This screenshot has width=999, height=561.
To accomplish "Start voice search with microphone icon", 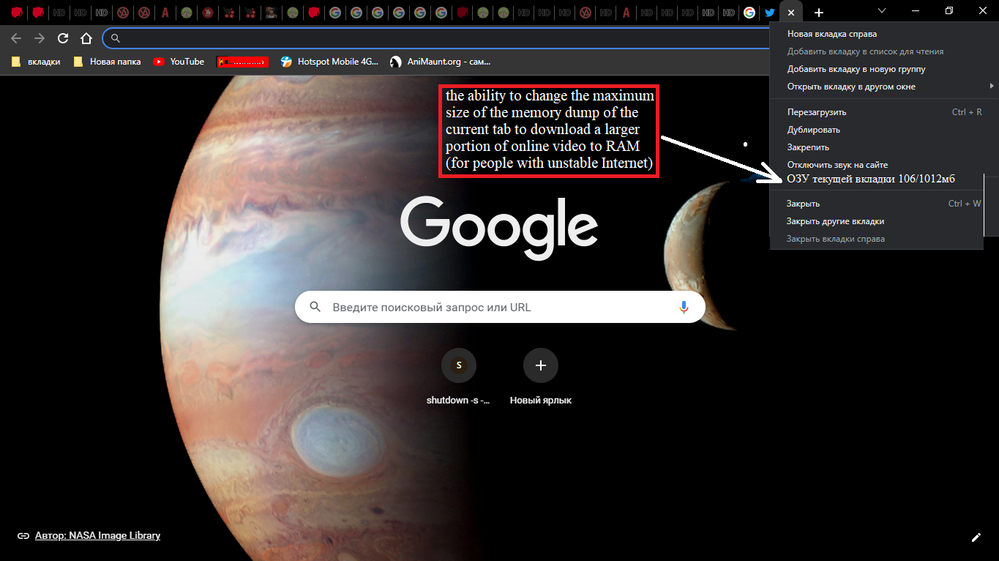I will tap(684, 307).
